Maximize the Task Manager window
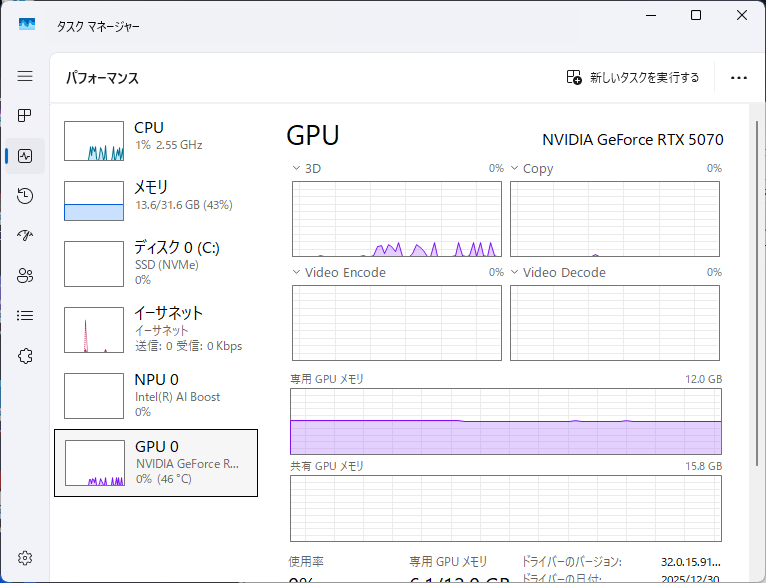The image size is (766, 583). (696, 15)
